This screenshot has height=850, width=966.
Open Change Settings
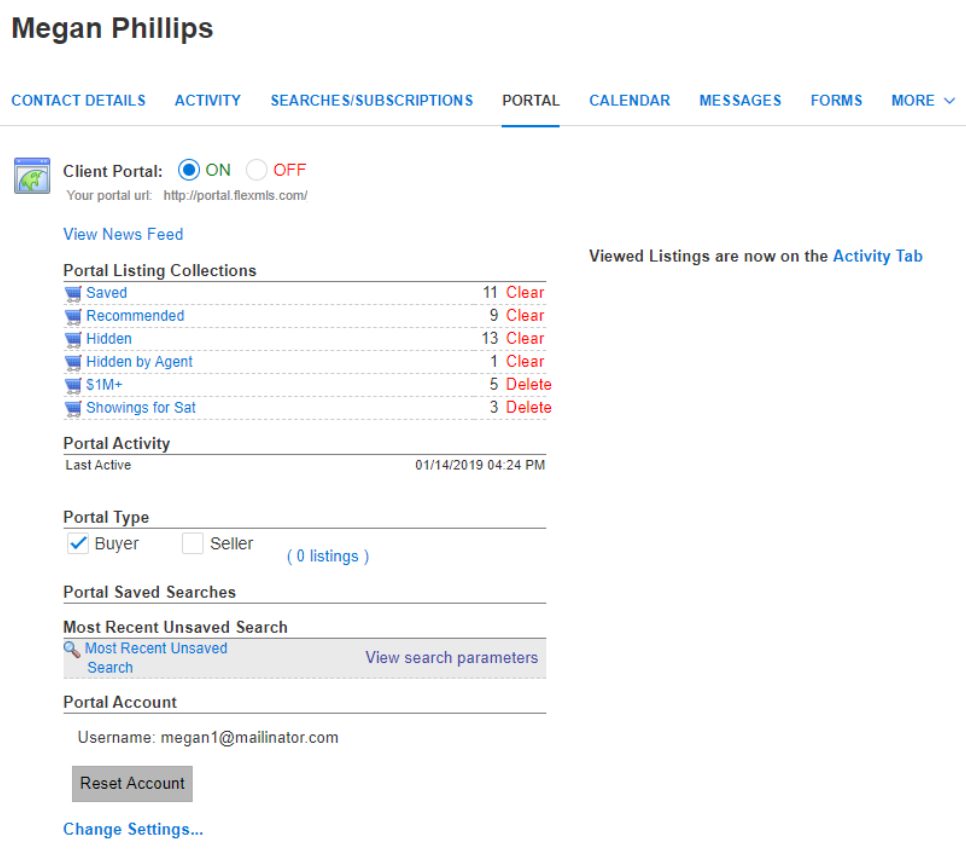pos(132,829)
